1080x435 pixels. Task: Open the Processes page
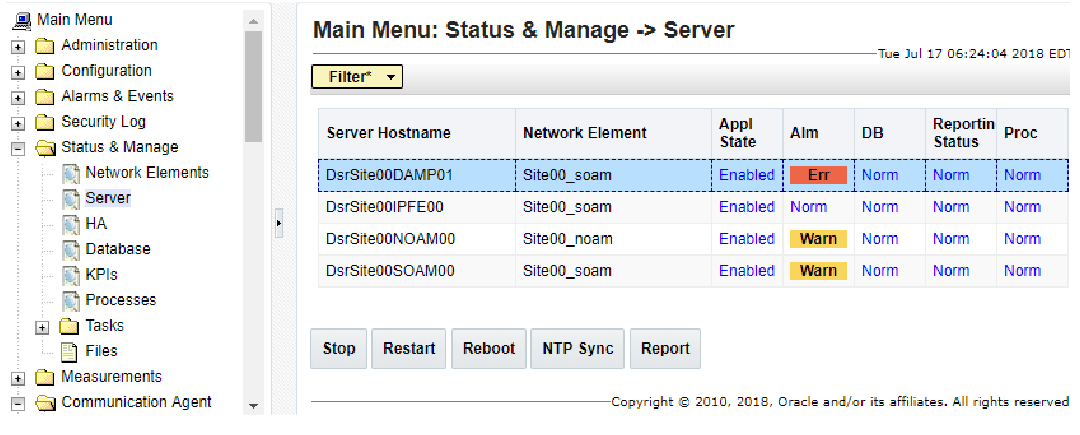tap(121, 300)
